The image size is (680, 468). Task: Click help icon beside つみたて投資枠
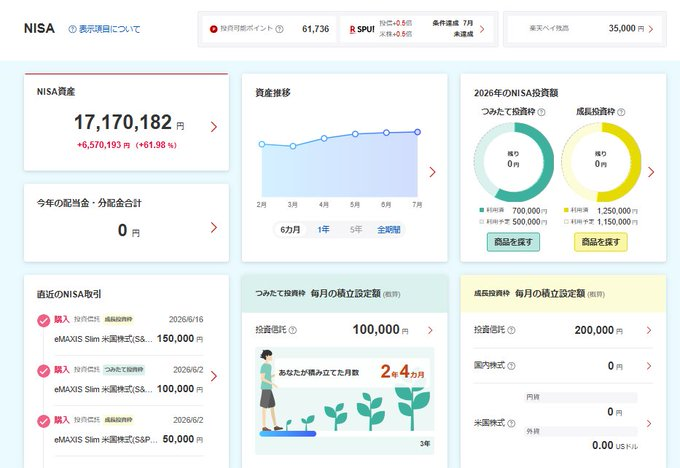[x=541, y=112]
